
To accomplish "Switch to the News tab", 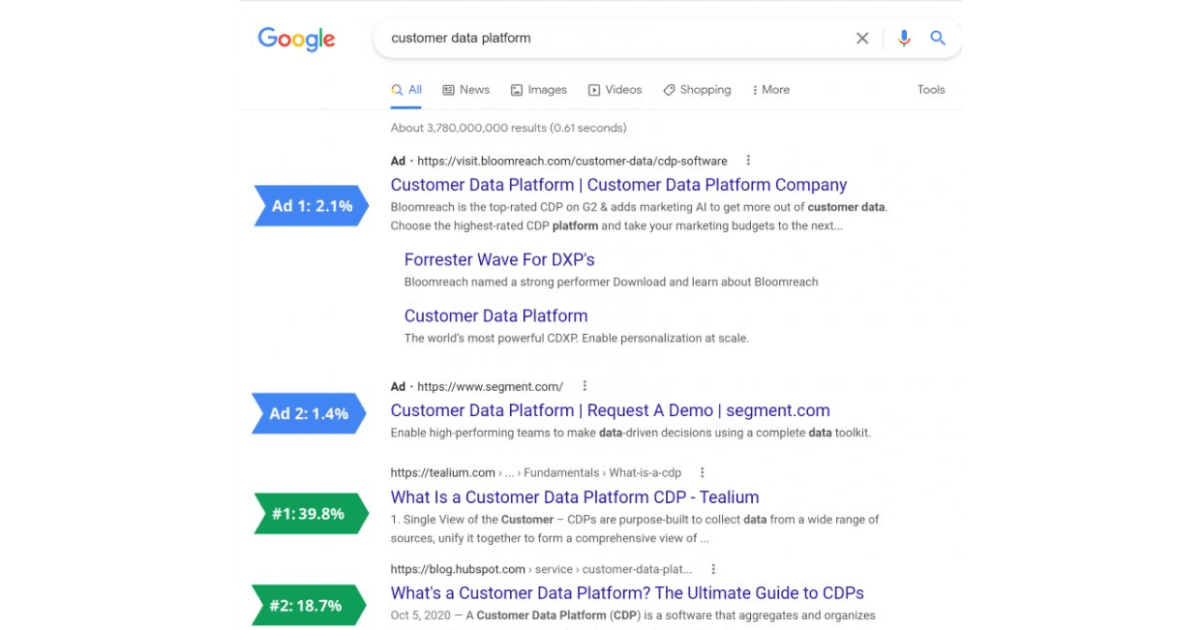I will (x=466, y=90).
